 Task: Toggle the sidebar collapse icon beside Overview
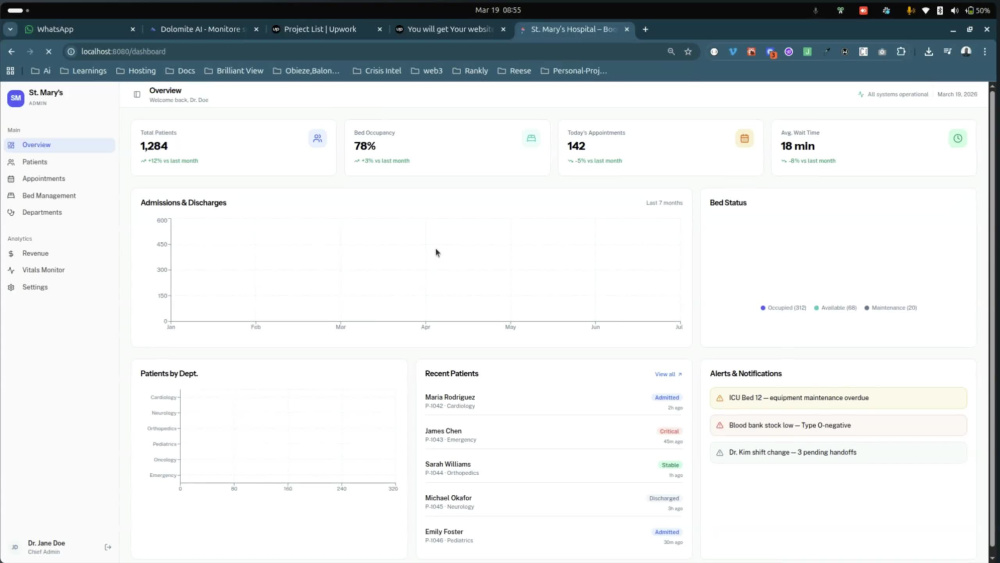pyautogui.click(x=136, y=94)
